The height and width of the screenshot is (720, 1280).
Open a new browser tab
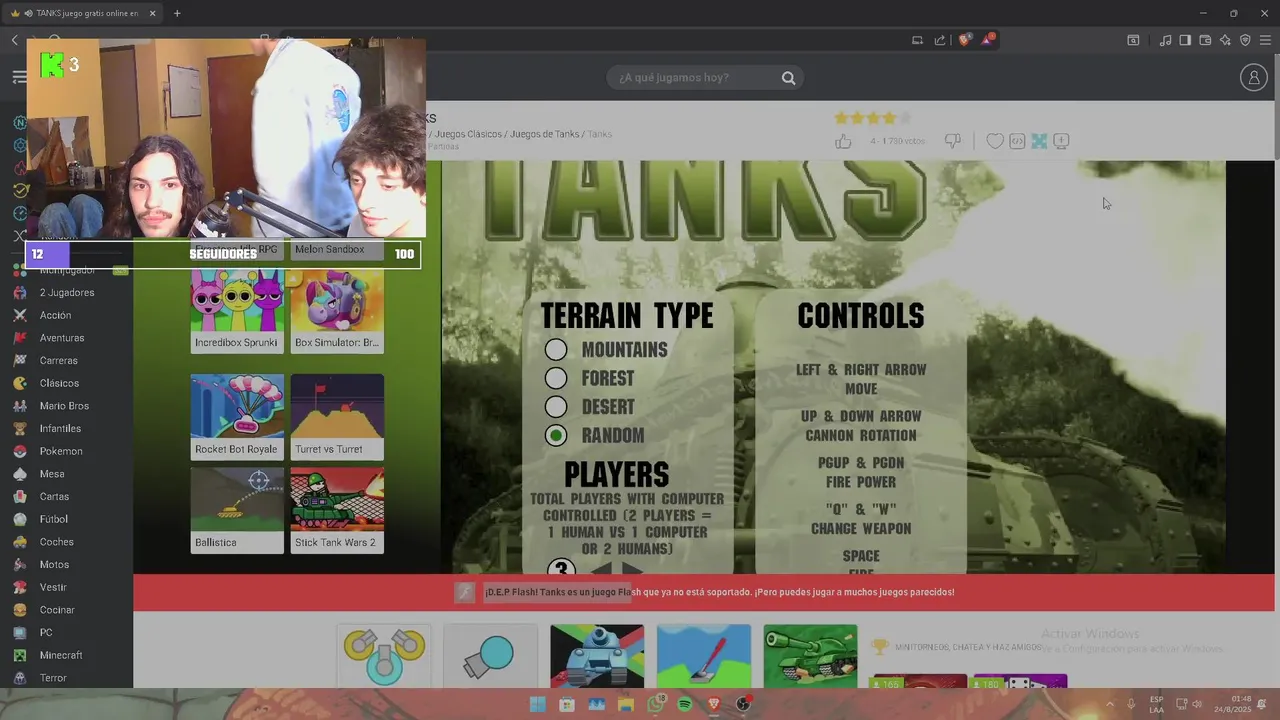click(177, 13)
